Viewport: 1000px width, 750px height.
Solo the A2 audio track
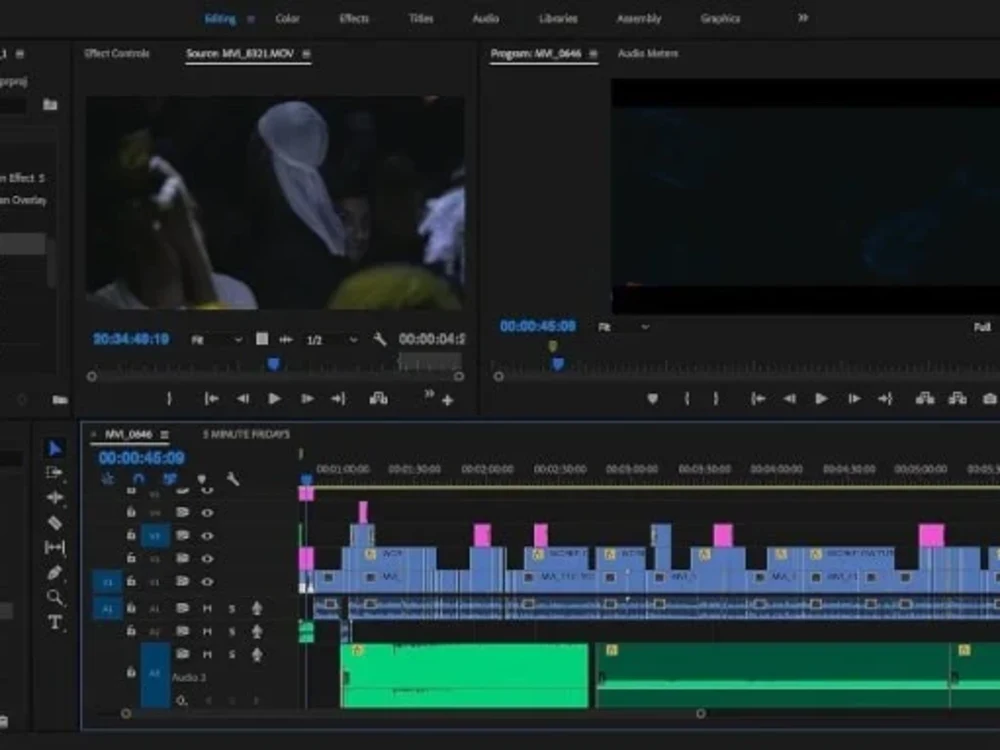click(x=232, y=629)
